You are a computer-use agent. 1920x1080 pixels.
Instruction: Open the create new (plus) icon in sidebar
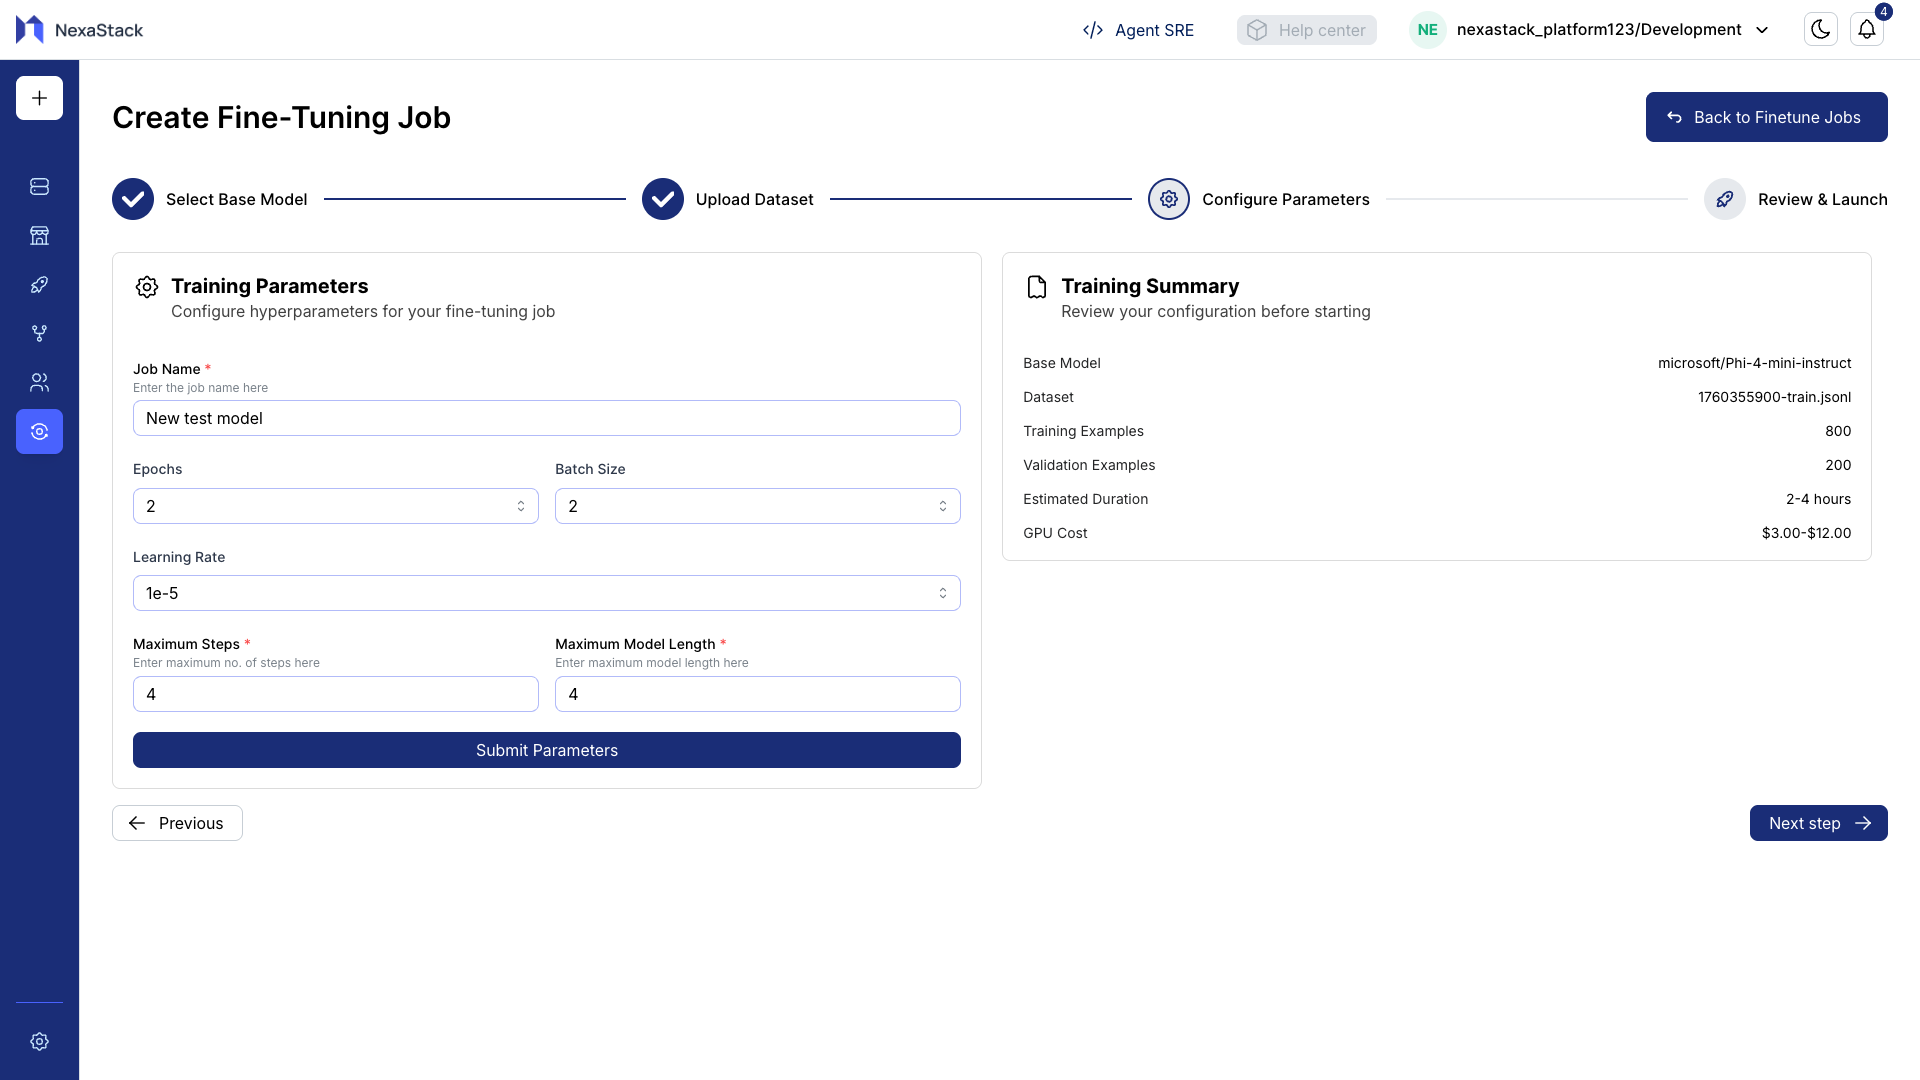39,98
